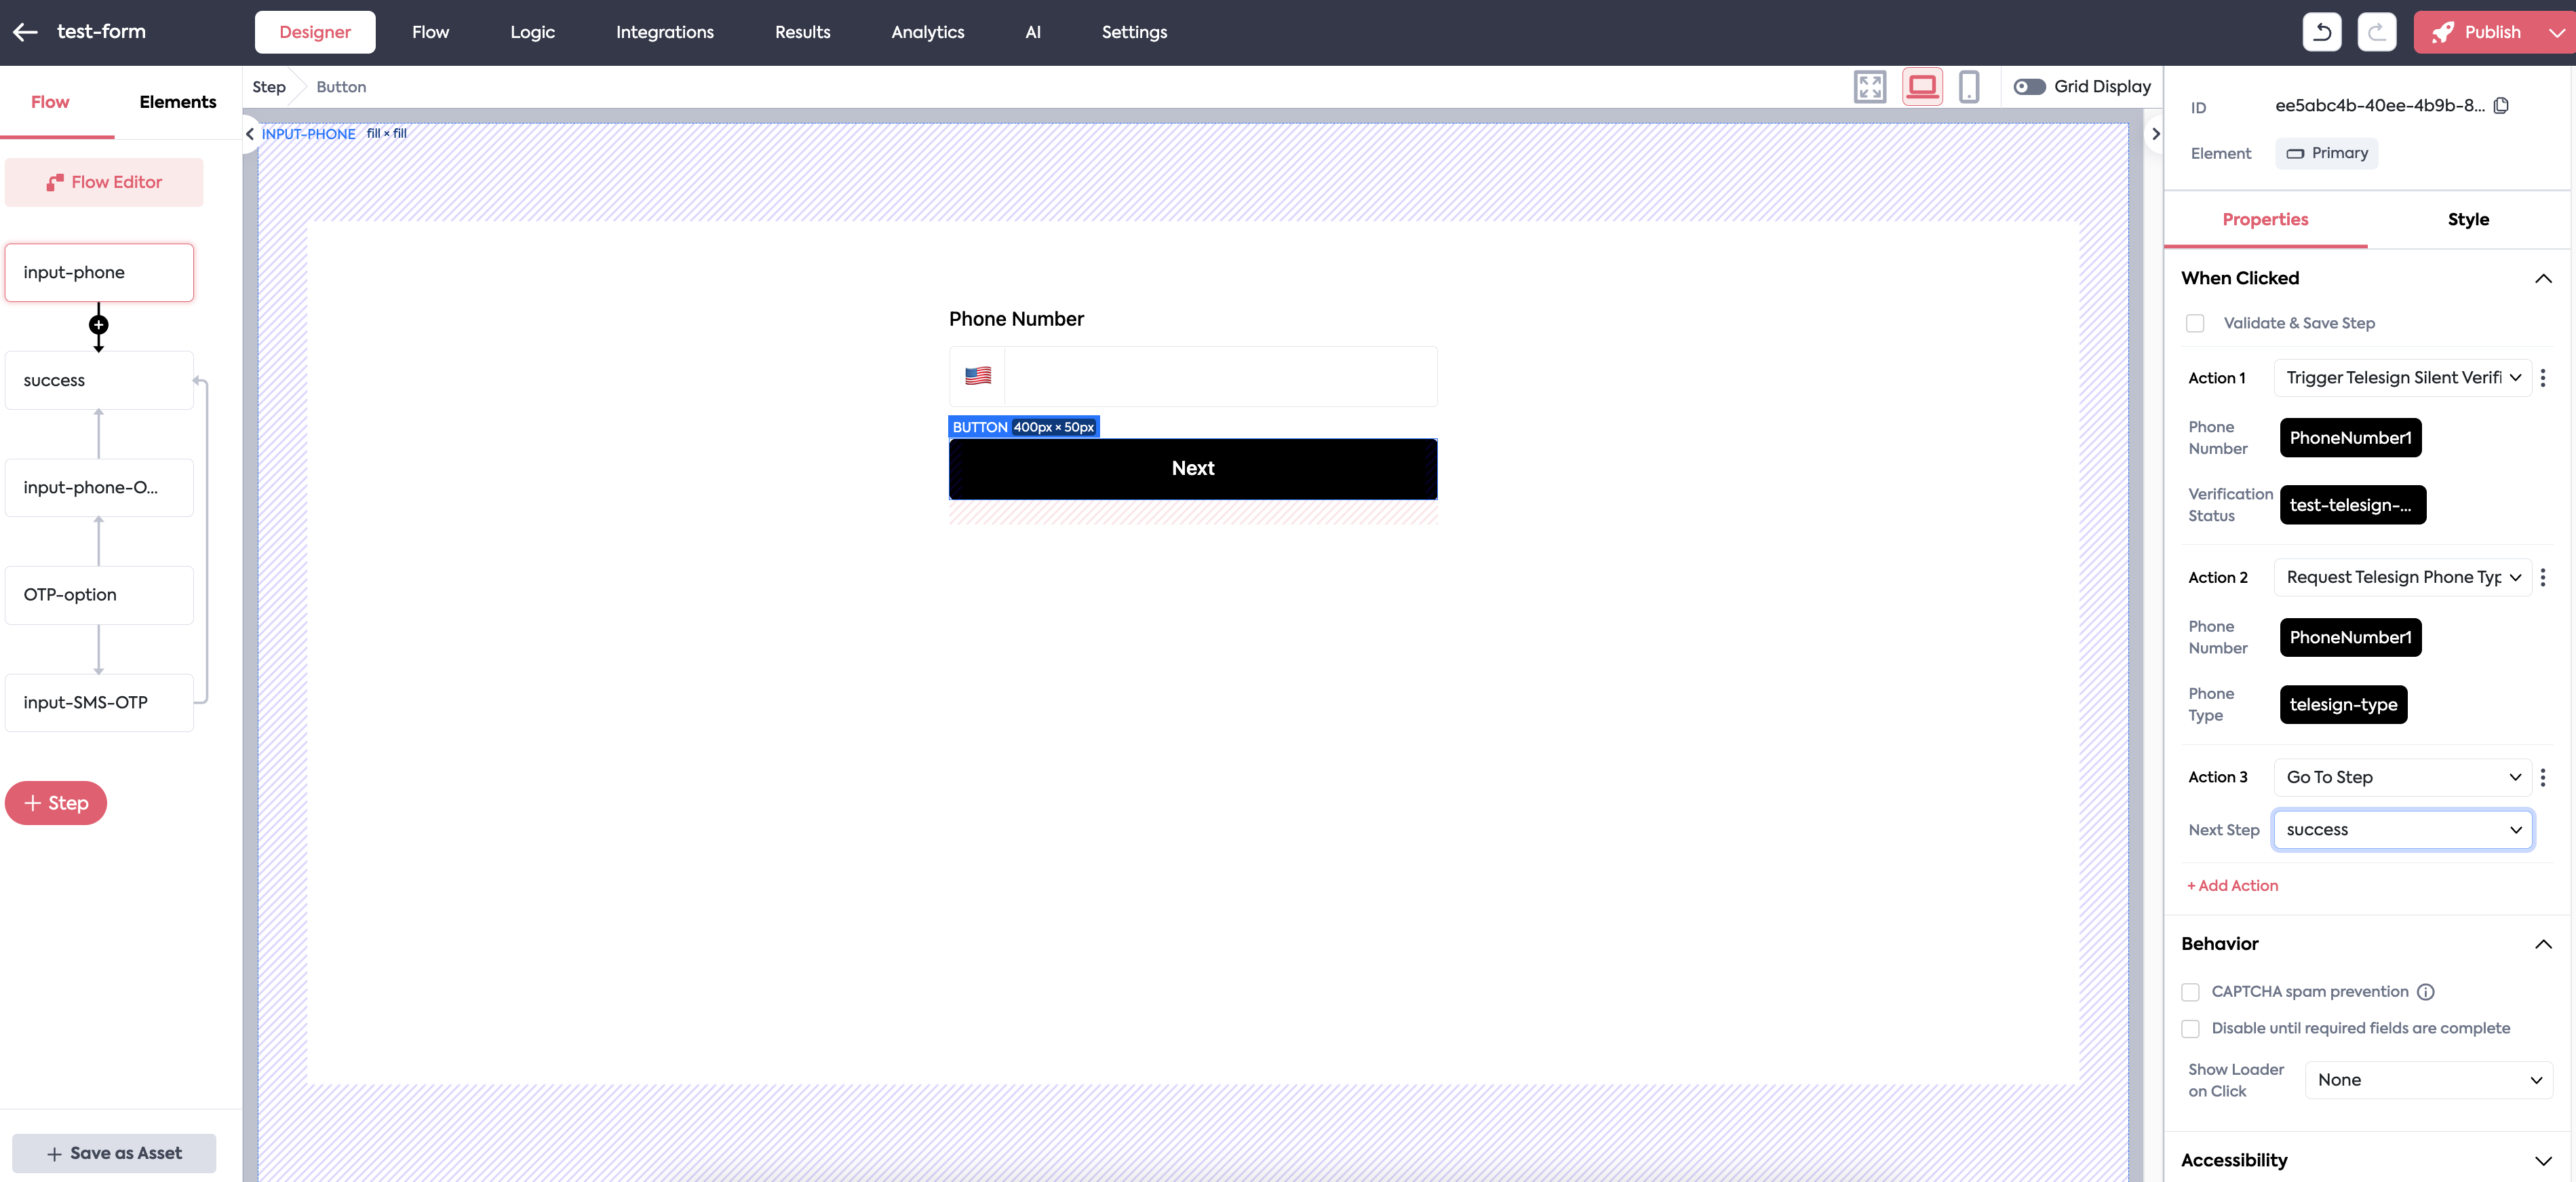Click the phone number input field

pos(1220,377)
